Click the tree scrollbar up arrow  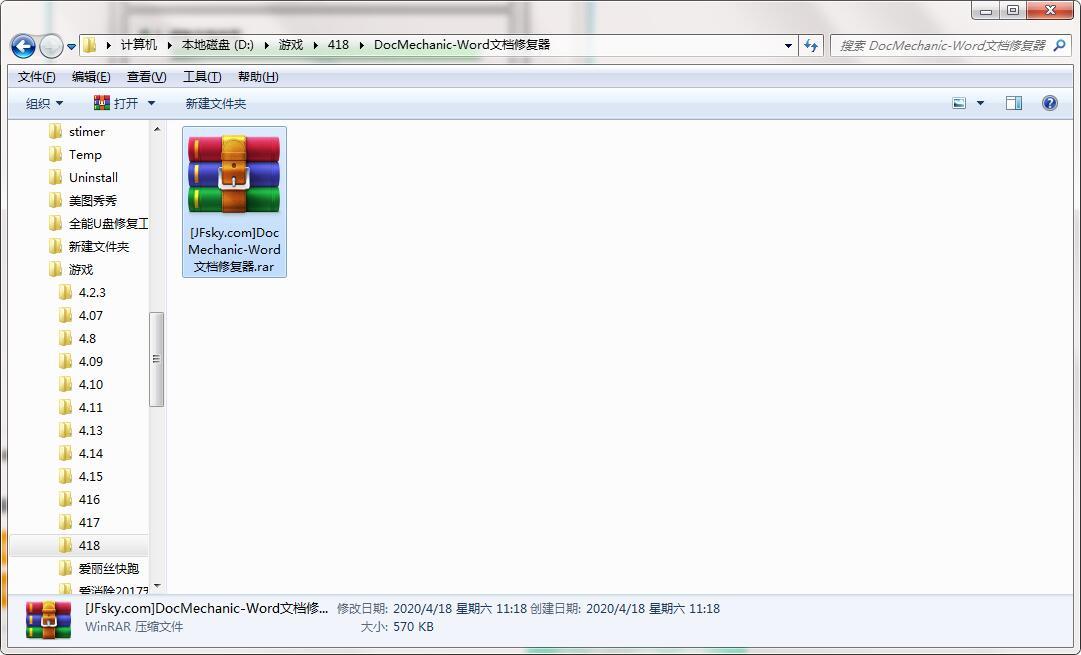pos(156,129)
